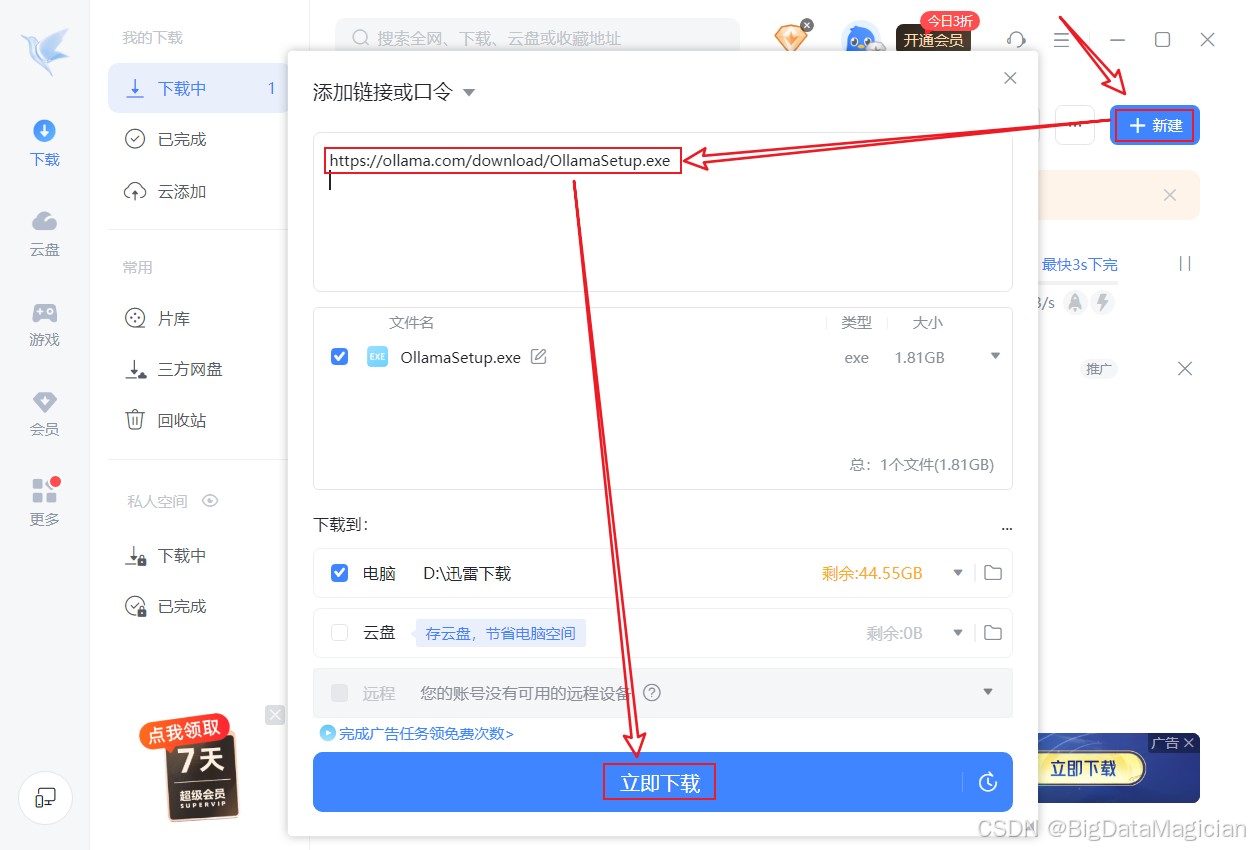Click the three-dot button beside 新建
The width and height of the screenshot is (1250, 850).
(1075, 125)
